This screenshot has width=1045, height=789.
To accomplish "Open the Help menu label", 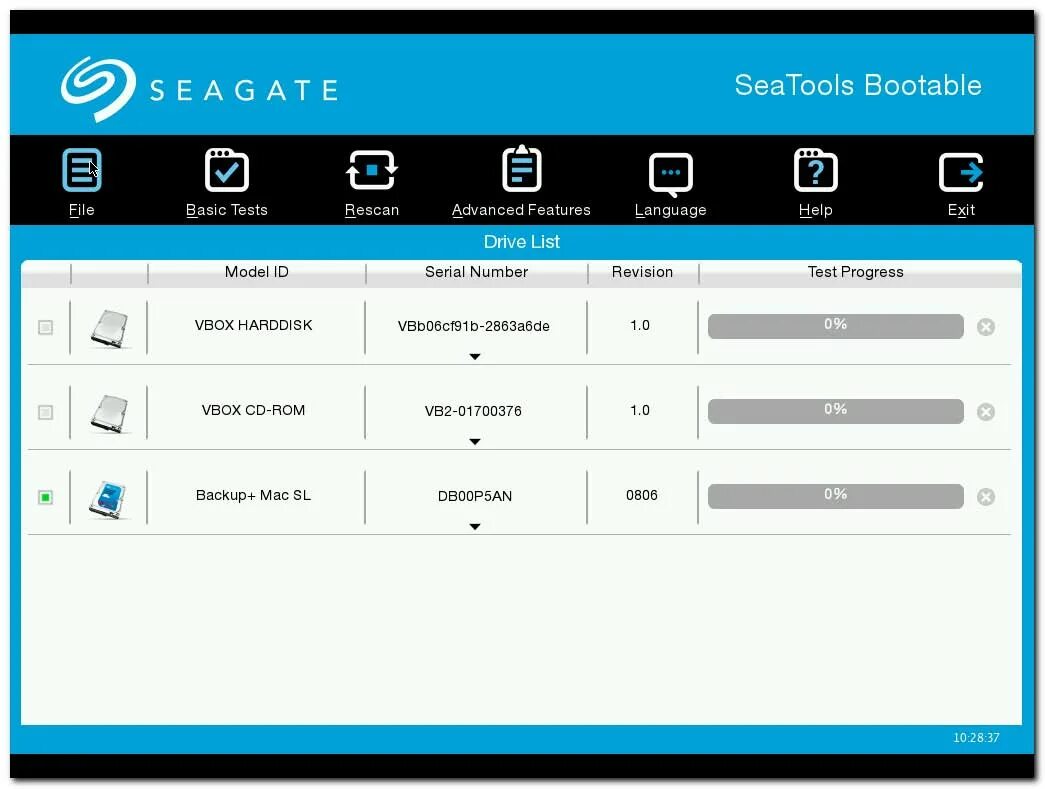I will coord(816,211).
